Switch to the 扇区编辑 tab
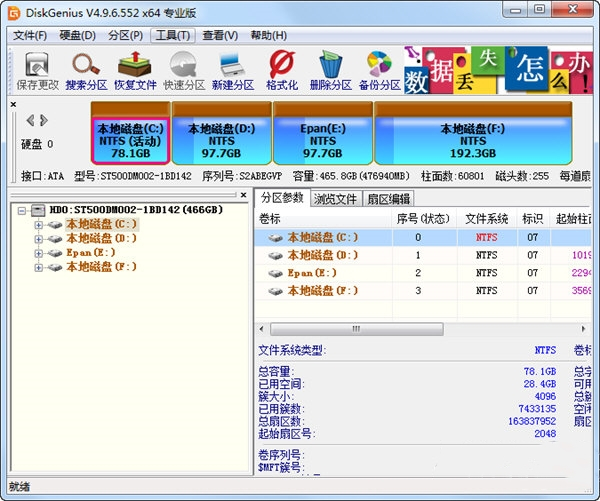Image resolution: width=600 pixels, height=501 pixels. coord(387,199)
